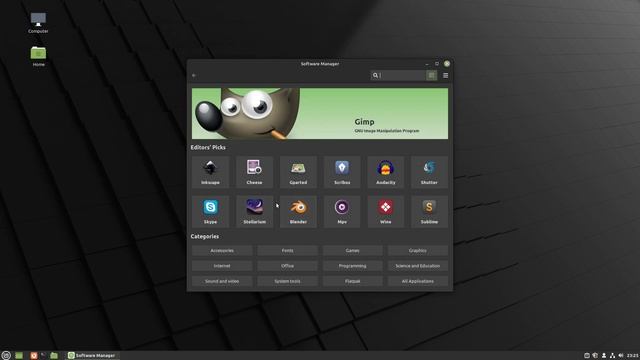Browse the Sound and video category
Viewport: 640px width, 360px height.
pyautogui.click(x=222, y=281)
